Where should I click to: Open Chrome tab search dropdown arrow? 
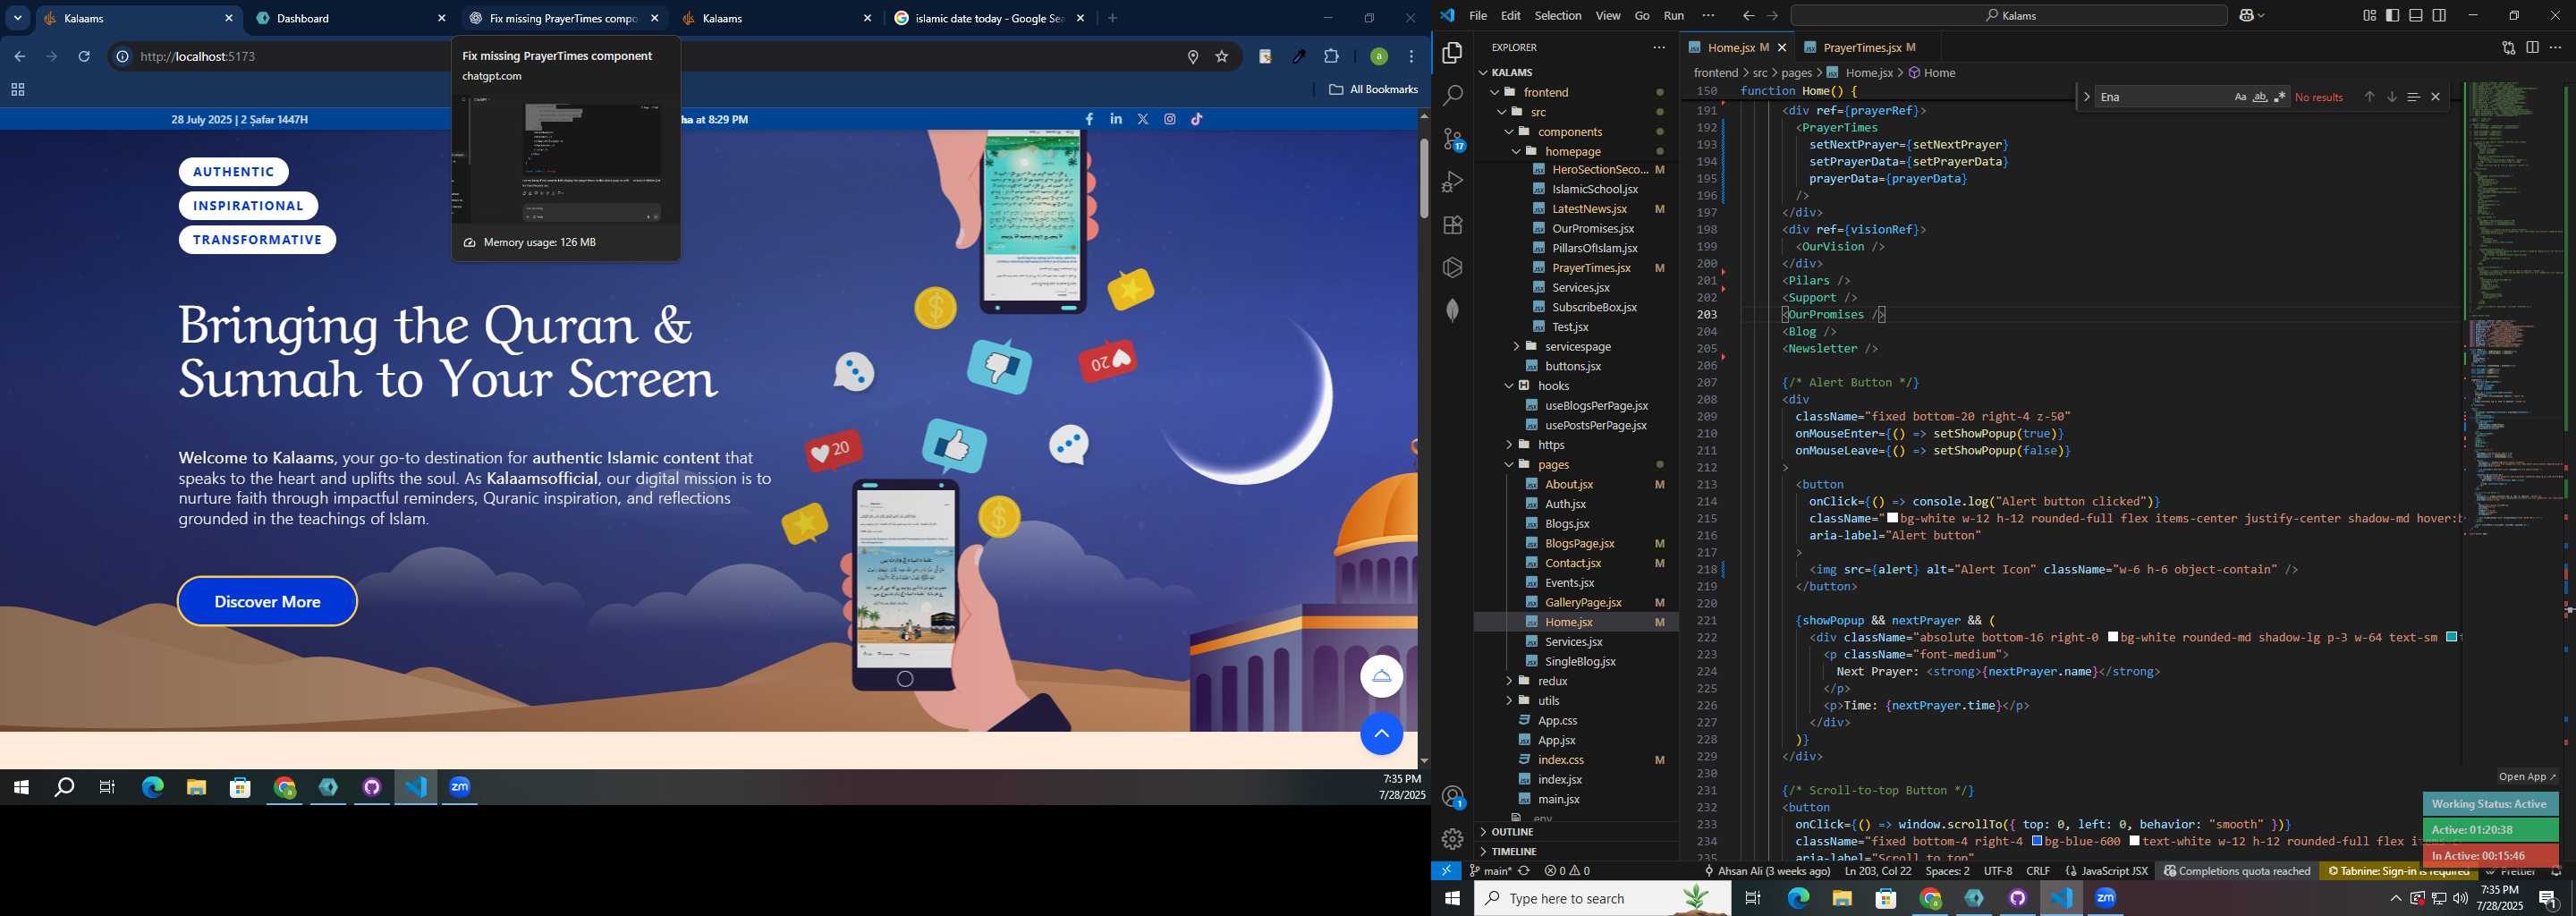17,18
